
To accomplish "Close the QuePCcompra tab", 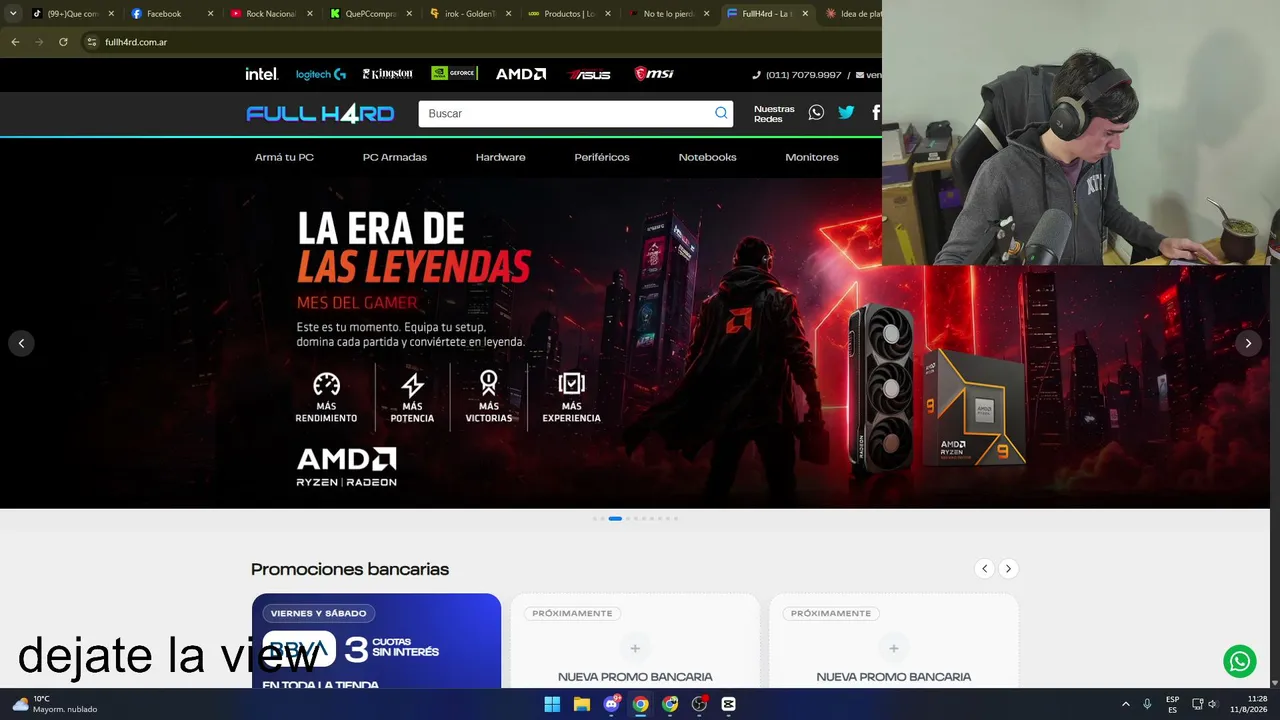I will (x=408, y=14).
